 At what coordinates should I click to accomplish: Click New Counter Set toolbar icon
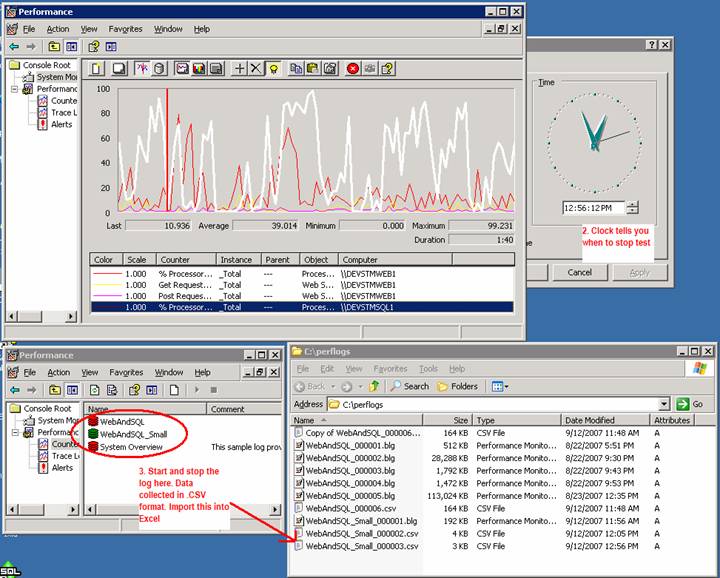(x=97, y=68)
